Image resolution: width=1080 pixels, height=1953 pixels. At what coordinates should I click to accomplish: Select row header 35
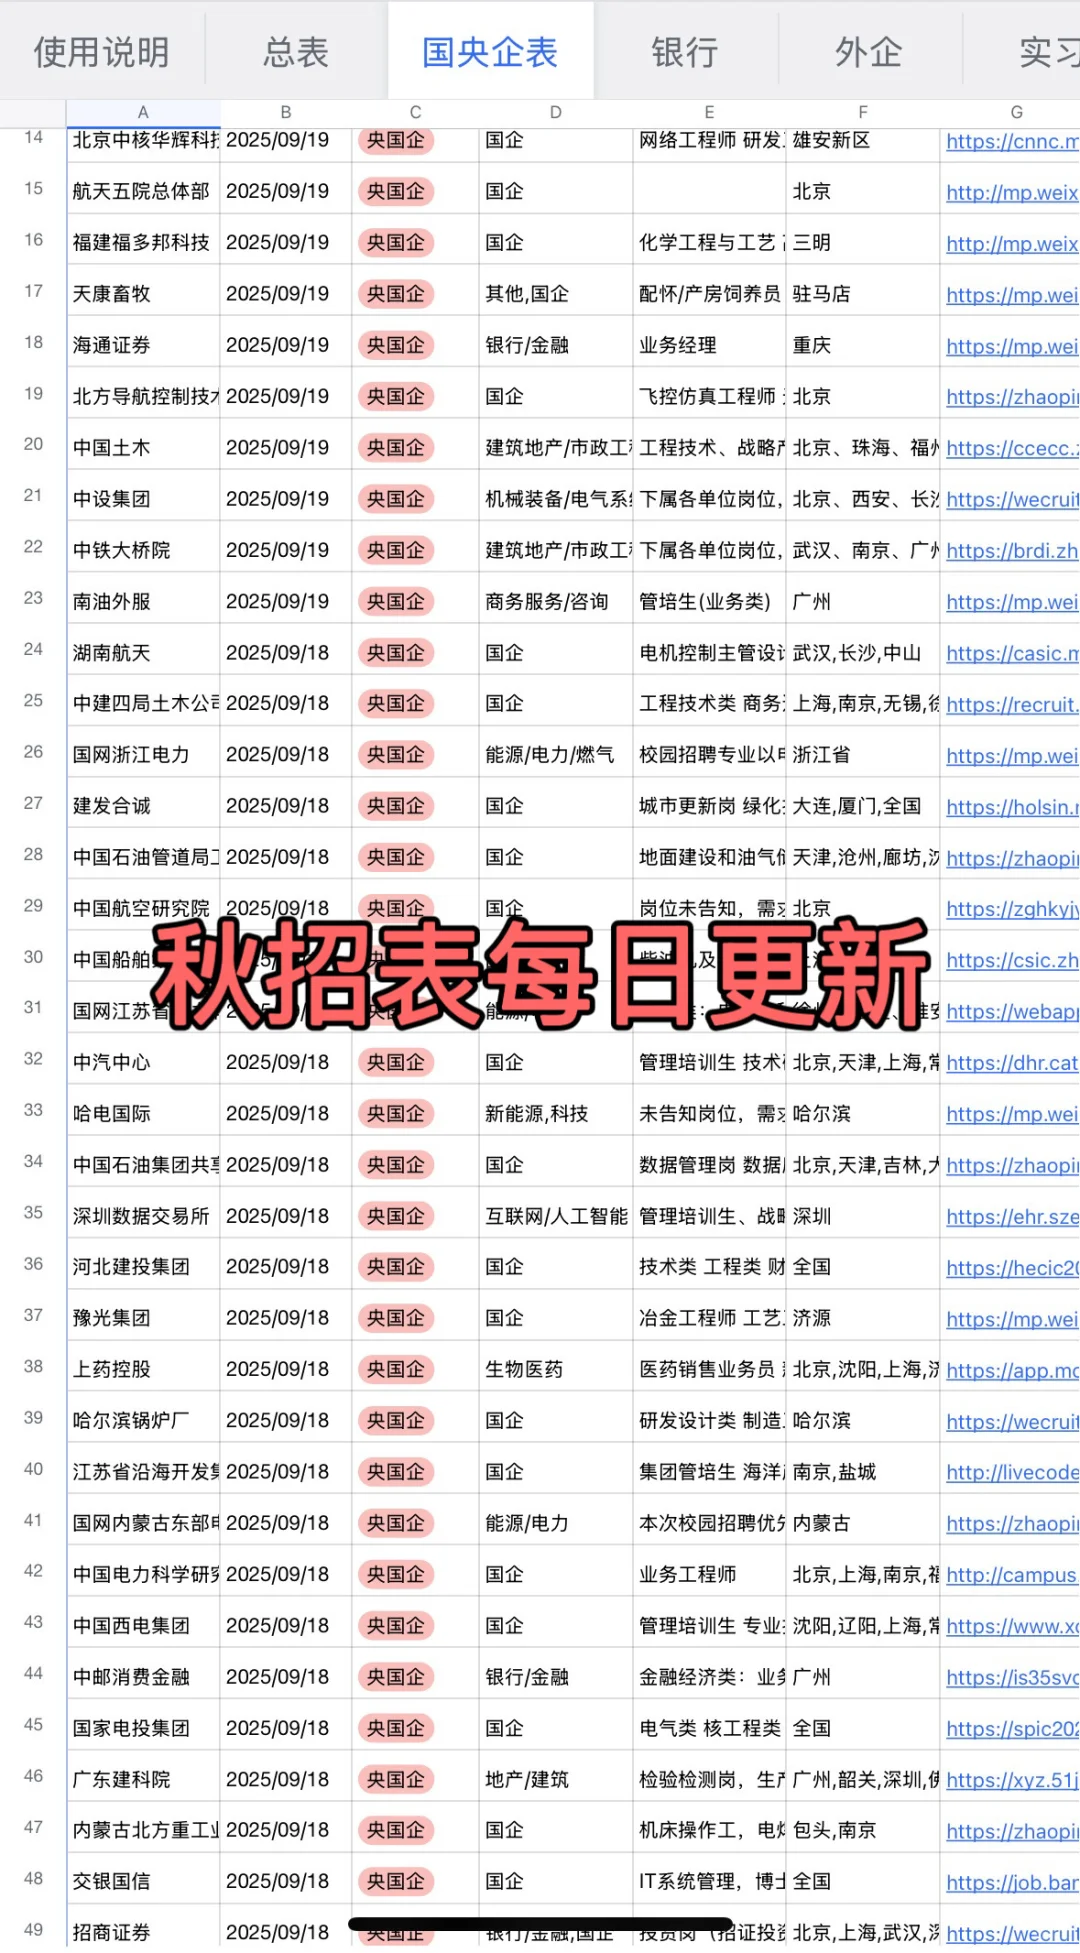coord(33,1213)
